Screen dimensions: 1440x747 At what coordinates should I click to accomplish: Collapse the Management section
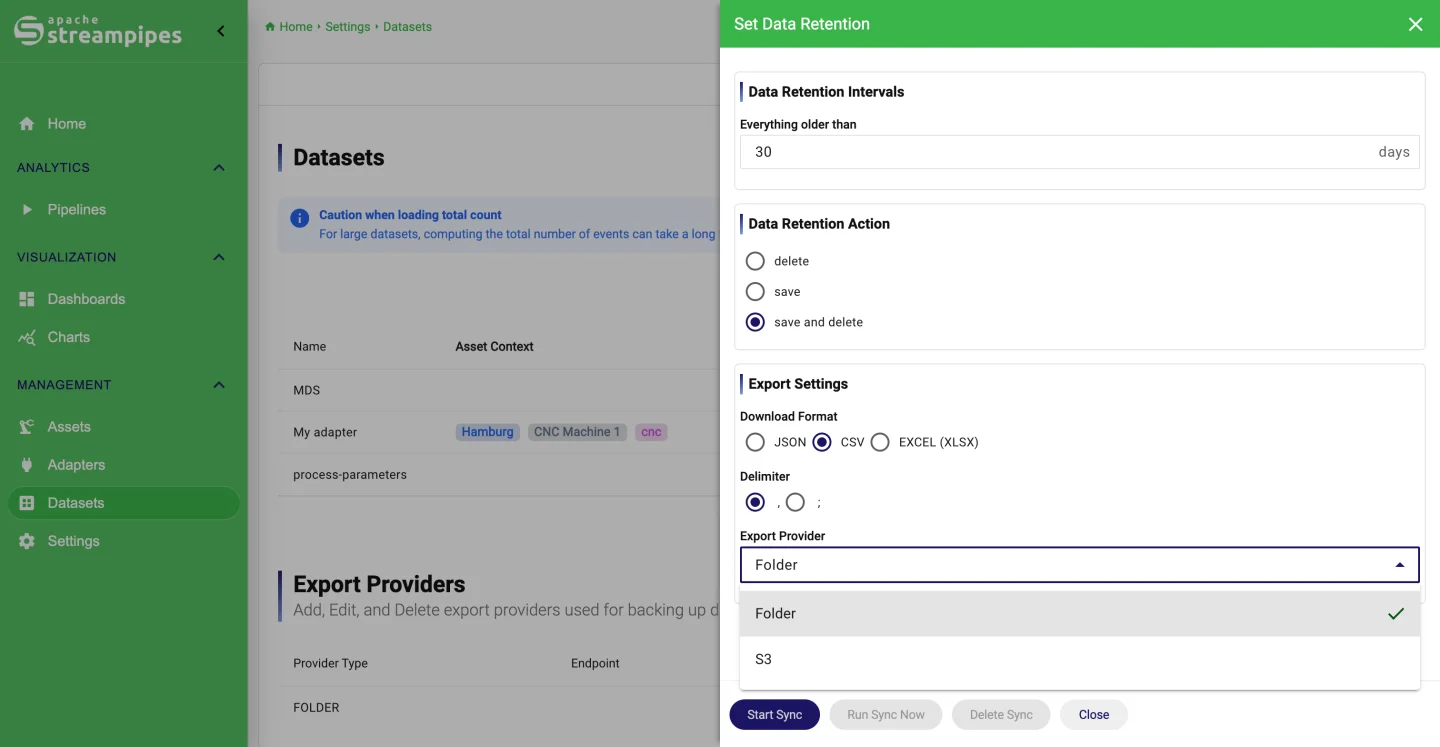pyautogui.click(x=219, y=385)
